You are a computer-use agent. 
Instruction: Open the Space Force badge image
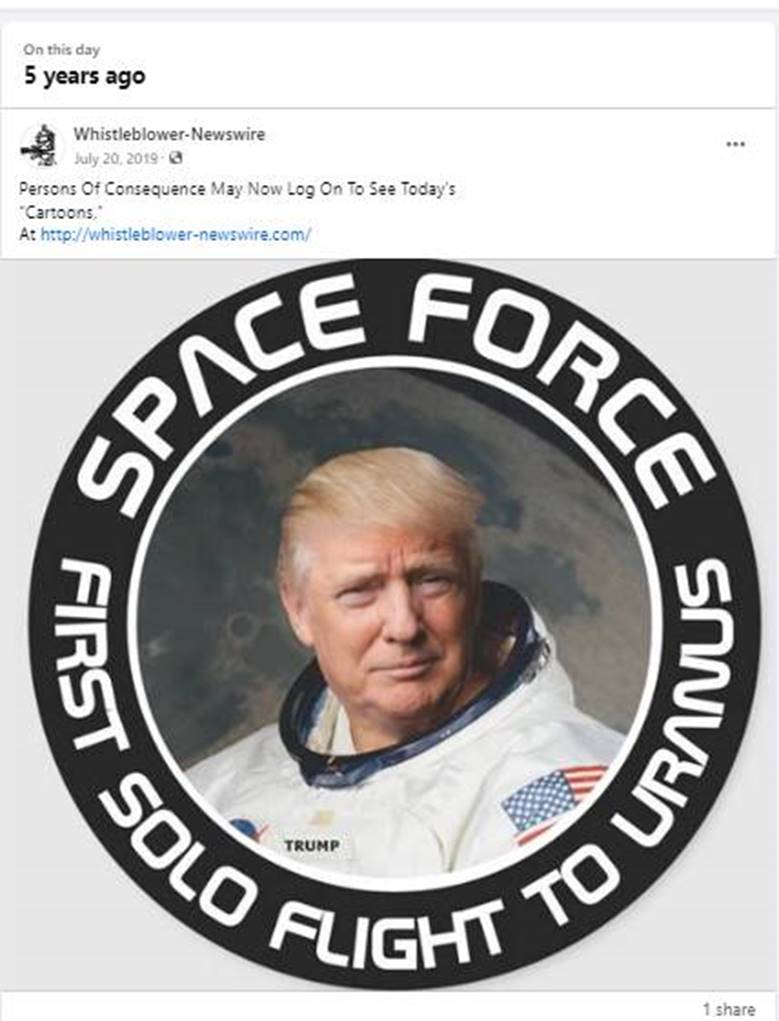pyautogui.click(x=390, y=625)
